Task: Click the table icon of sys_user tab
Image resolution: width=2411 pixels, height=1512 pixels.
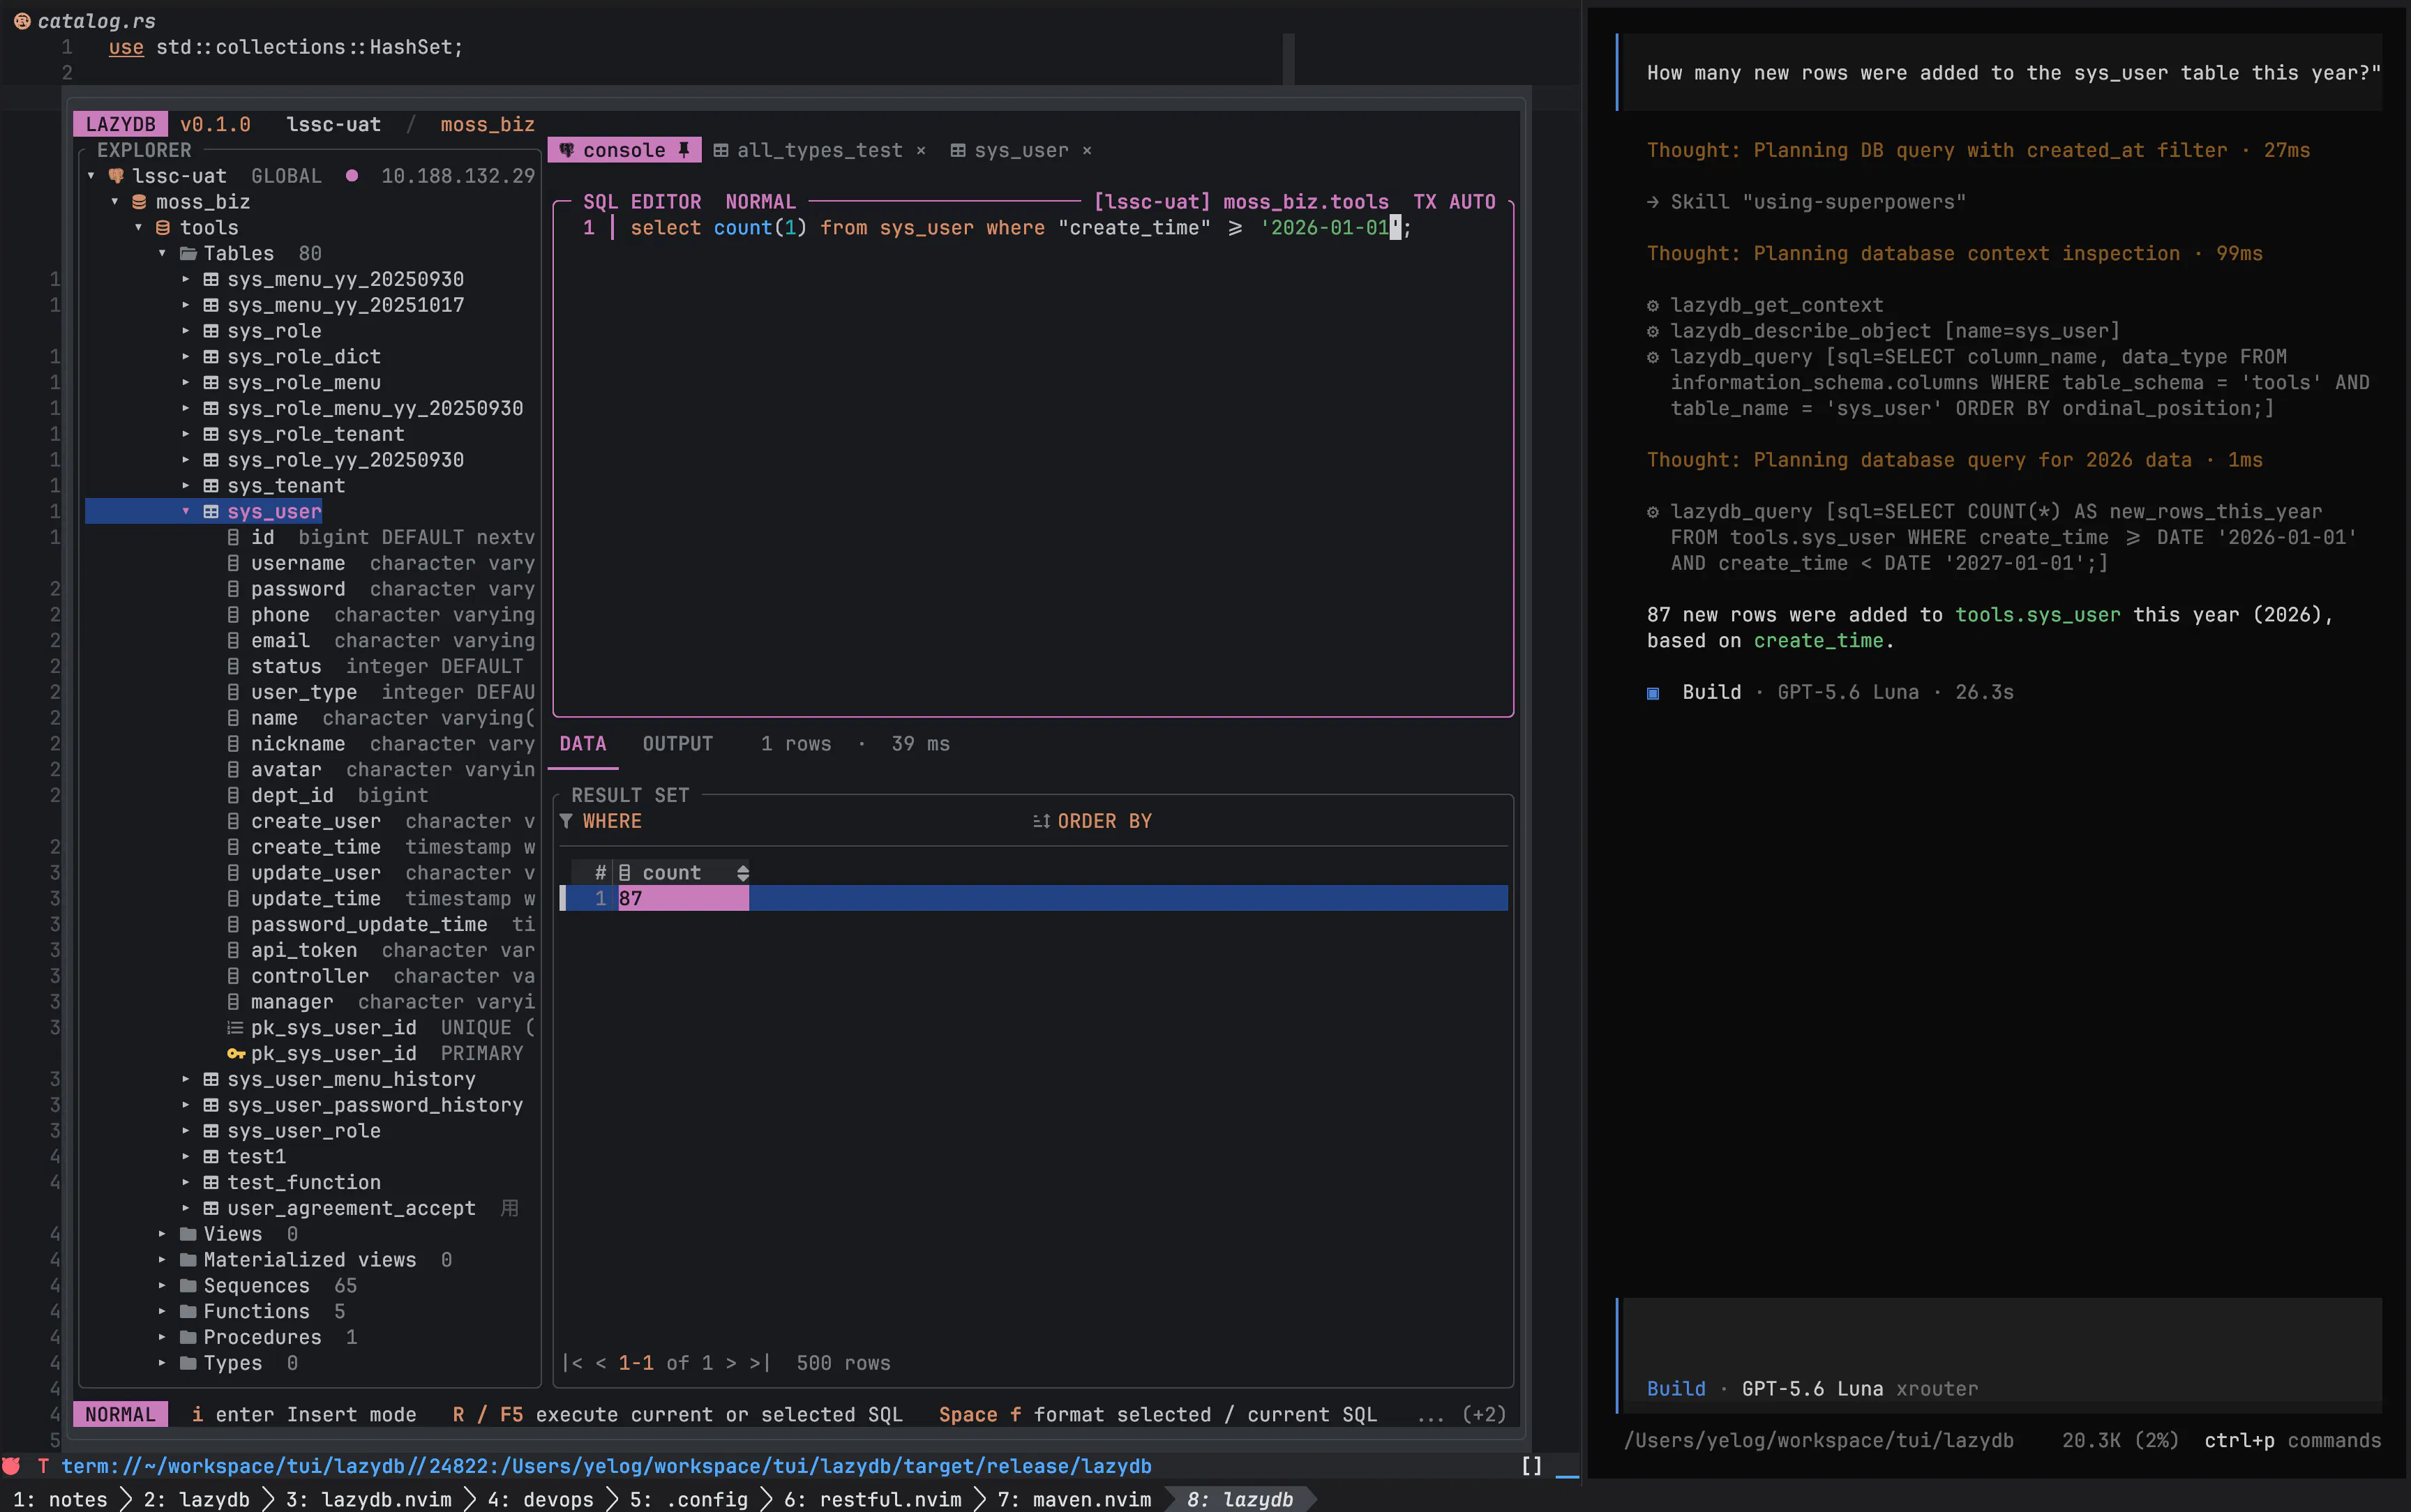Action: (x=957, y=150)
